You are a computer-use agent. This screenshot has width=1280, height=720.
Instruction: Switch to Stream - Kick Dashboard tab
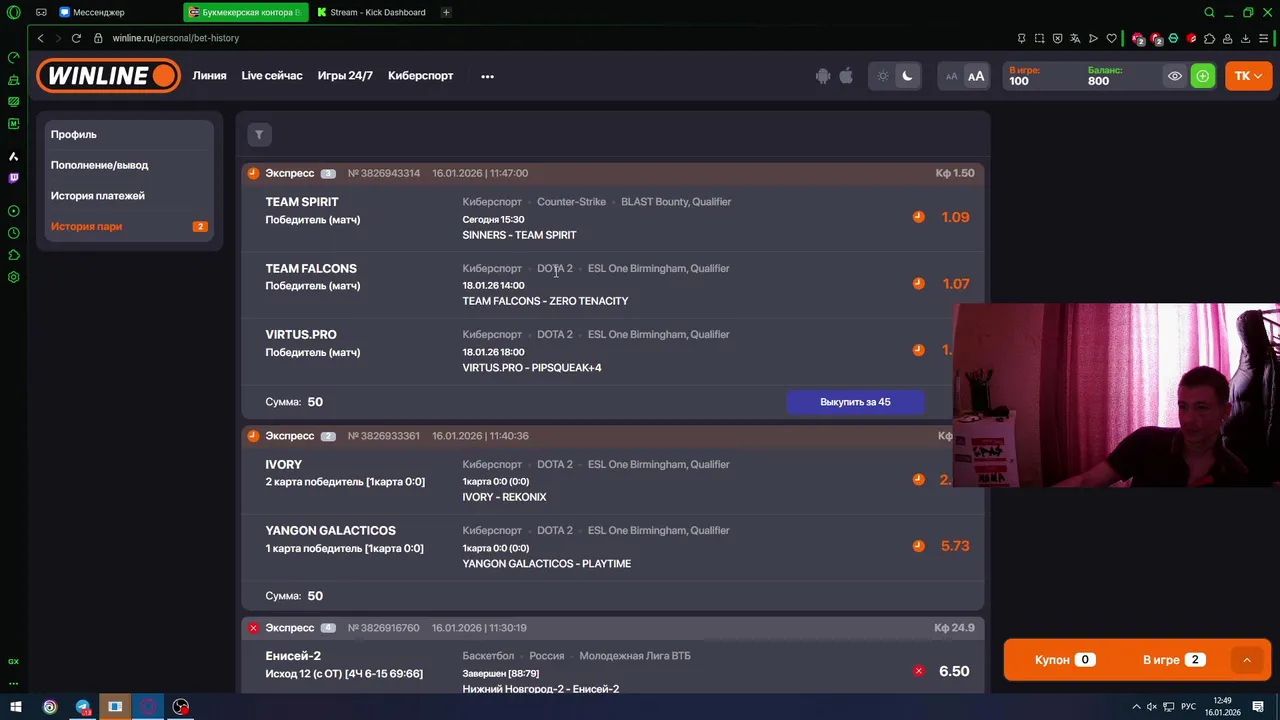[x=371, y=12]
